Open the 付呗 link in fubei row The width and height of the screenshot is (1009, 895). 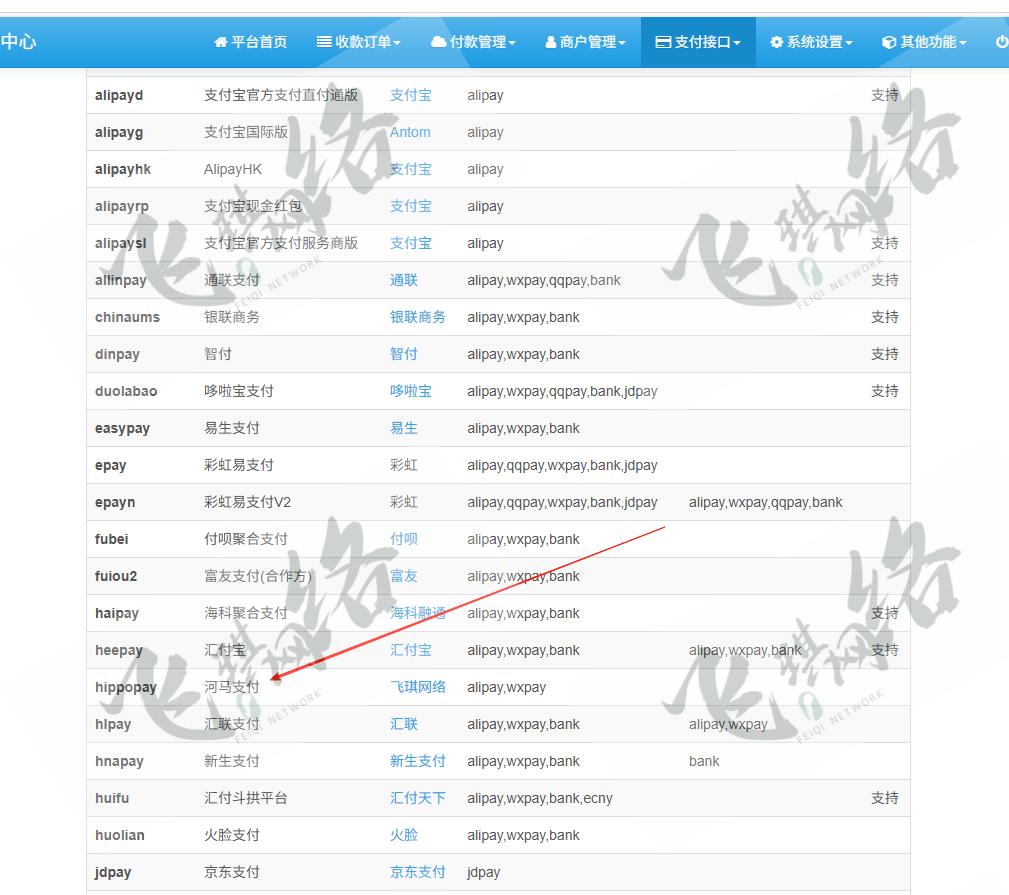[403, 539]
